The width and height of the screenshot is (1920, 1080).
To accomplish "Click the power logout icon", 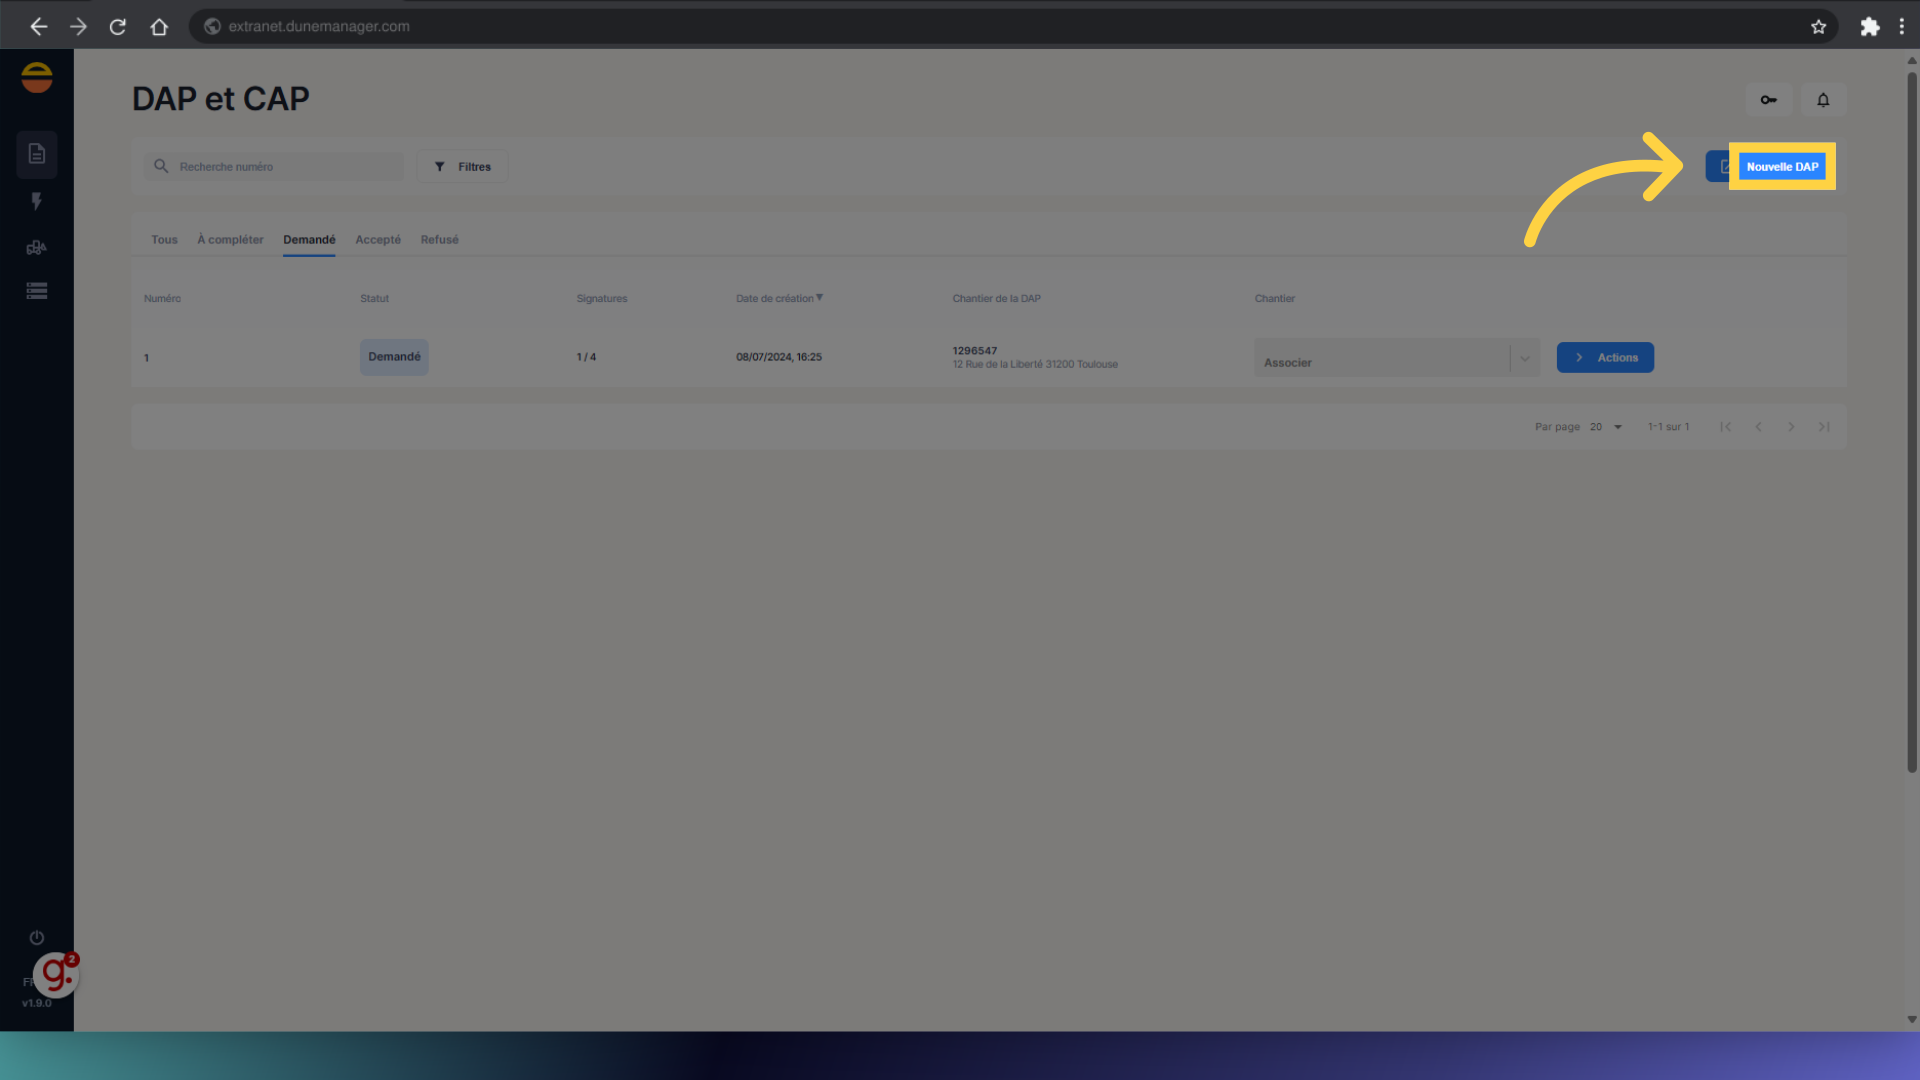I will [x=37, y=938].
